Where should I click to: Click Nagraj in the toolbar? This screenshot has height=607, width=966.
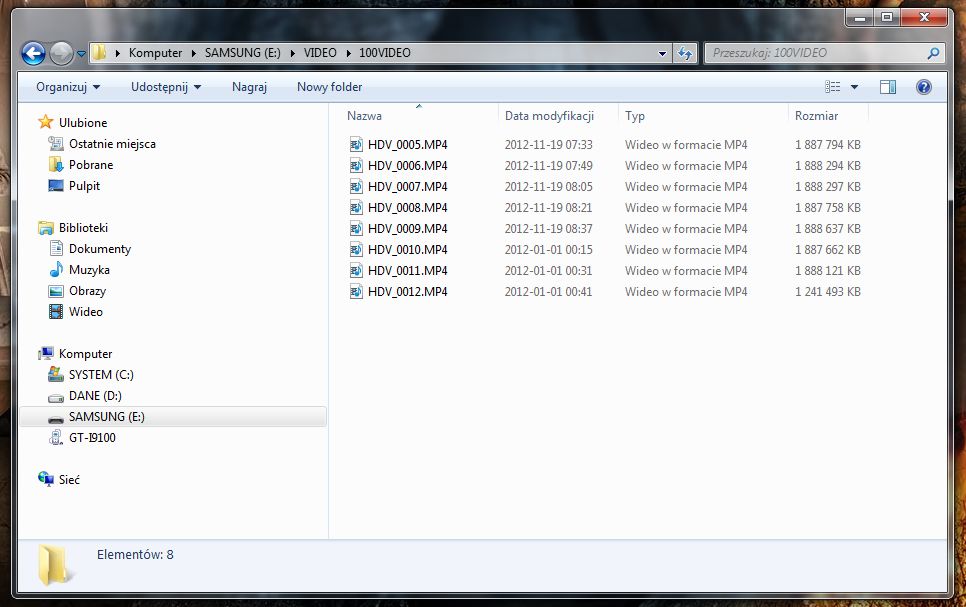[249, 87]
